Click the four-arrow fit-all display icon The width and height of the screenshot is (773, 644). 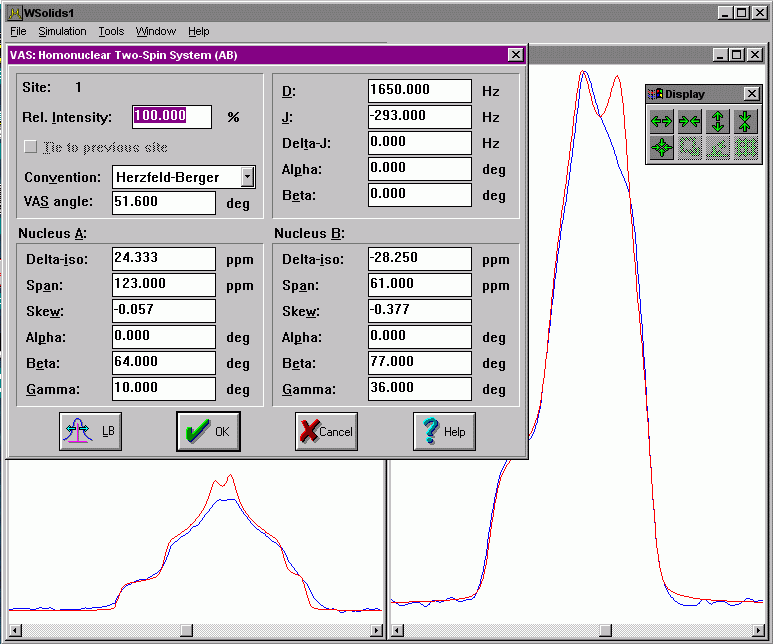(x=661, y=149)
